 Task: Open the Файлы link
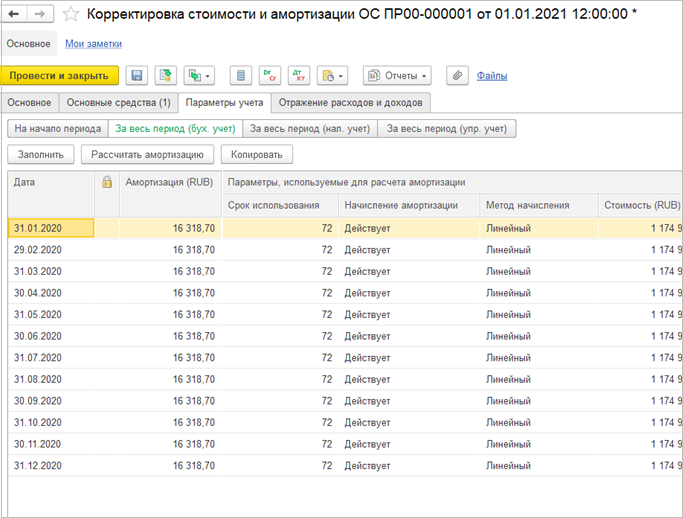pyautogui.click(x=491, y=76)
